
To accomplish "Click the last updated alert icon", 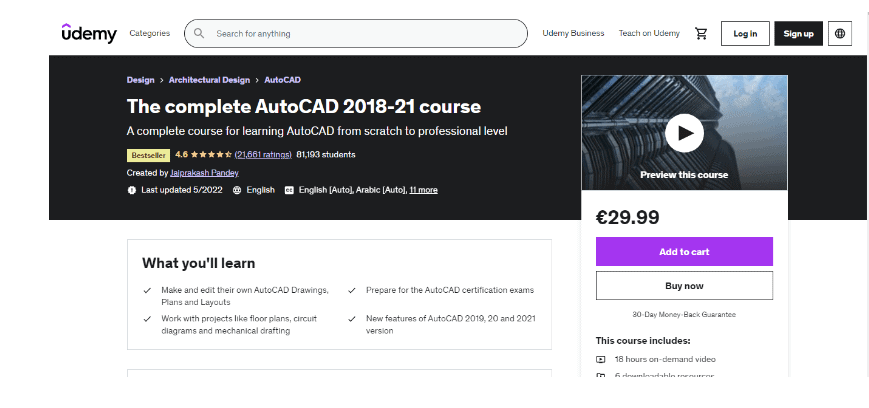I will [131, 190].
